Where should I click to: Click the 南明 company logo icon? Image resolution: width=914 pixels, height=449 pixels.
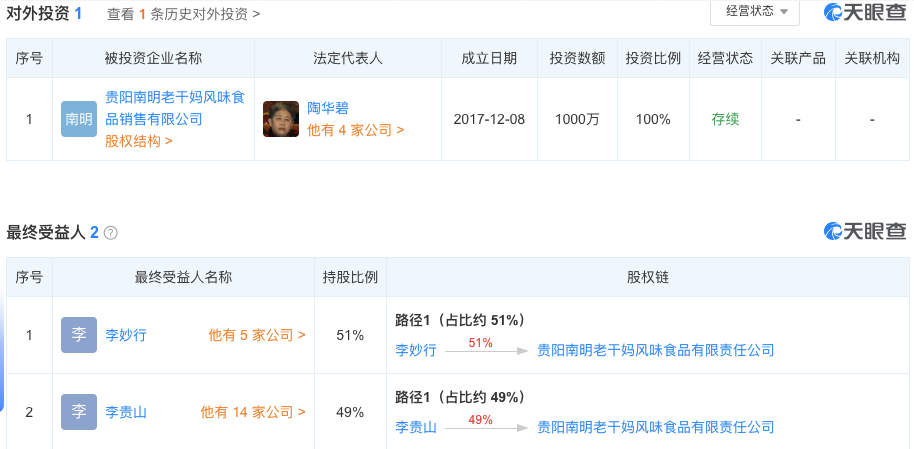click(x=79, y=119)
